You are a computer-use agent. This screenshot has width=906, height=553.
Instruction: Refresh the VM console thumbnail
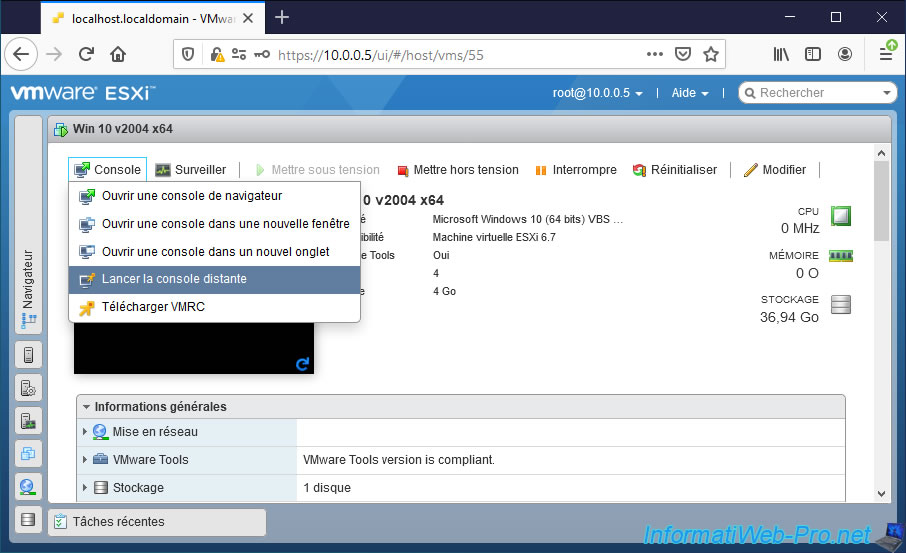(x=302, y=363)
